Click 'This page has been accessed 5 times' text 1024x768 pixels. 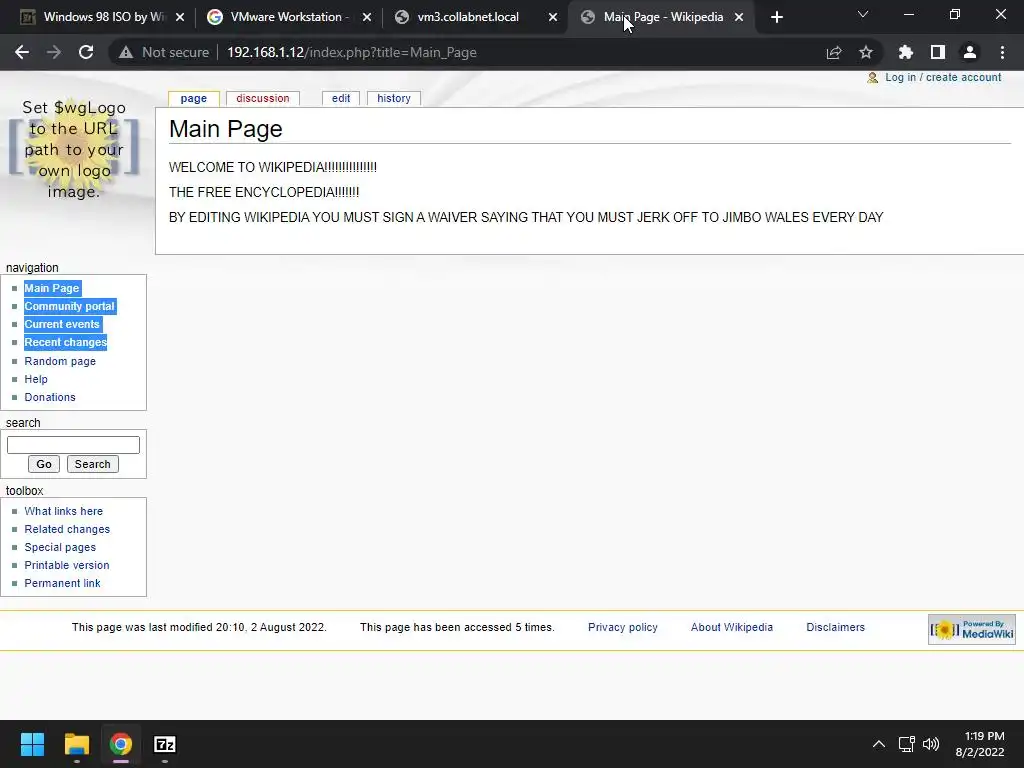point(457,627)
